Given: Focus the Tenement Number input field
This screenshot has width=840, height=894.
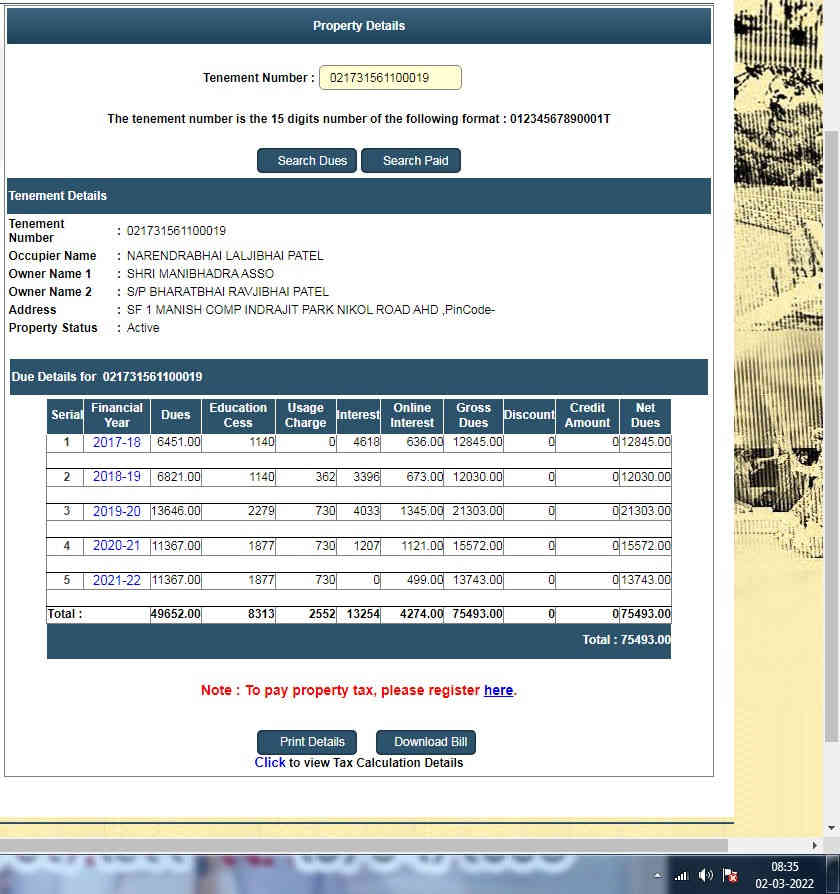Looking at the screenshot, I should (390, 78).
